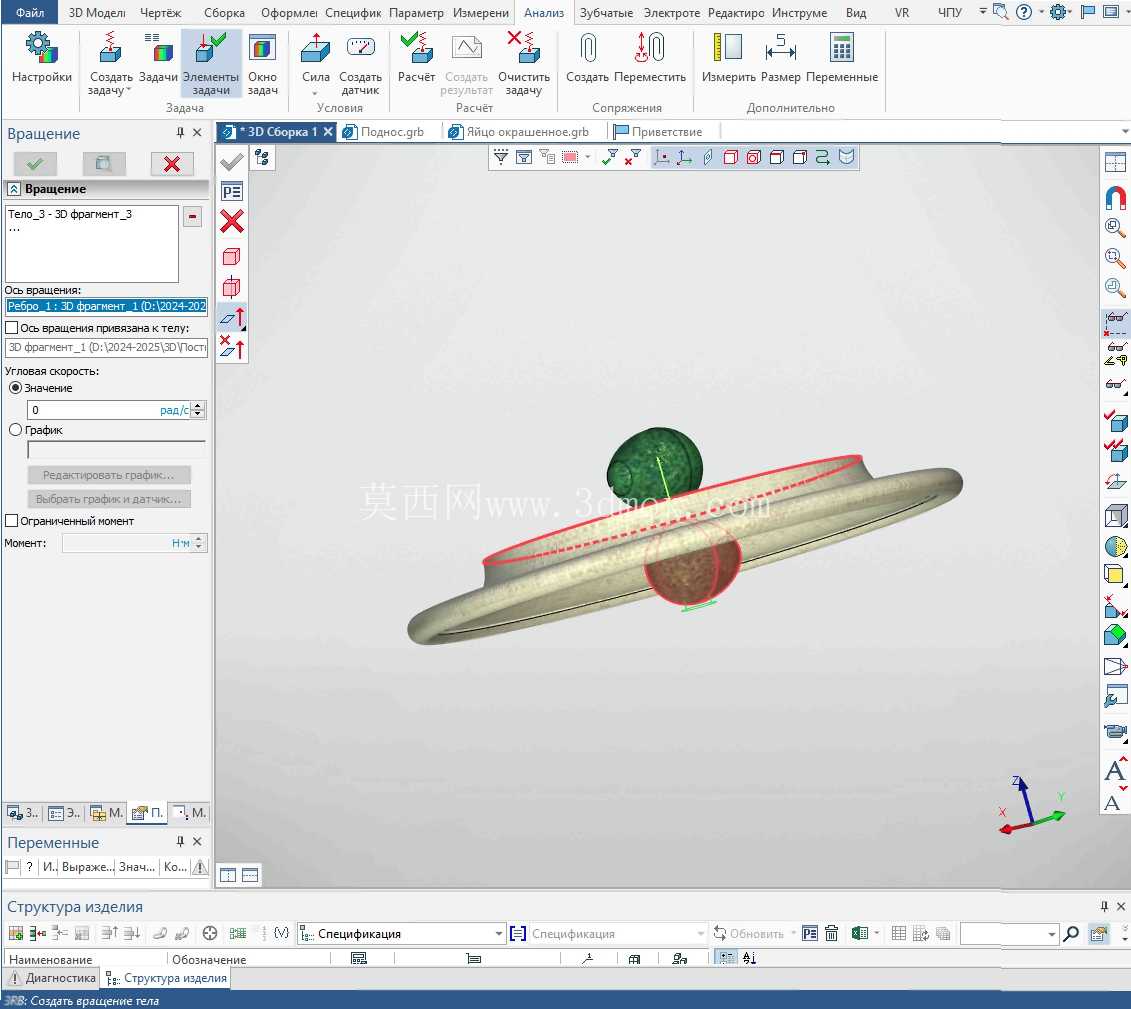The width and height of the screenshot is (1131, 1009).
Task: Open the second Спецификация combo dropdown
Action: click(700, 933)
